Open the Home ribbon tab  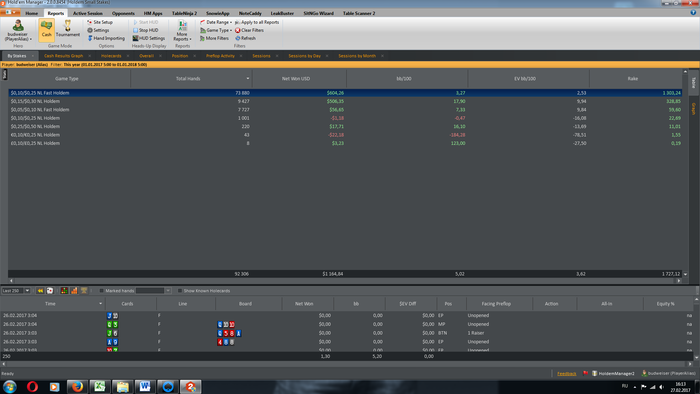pos(32,13)
